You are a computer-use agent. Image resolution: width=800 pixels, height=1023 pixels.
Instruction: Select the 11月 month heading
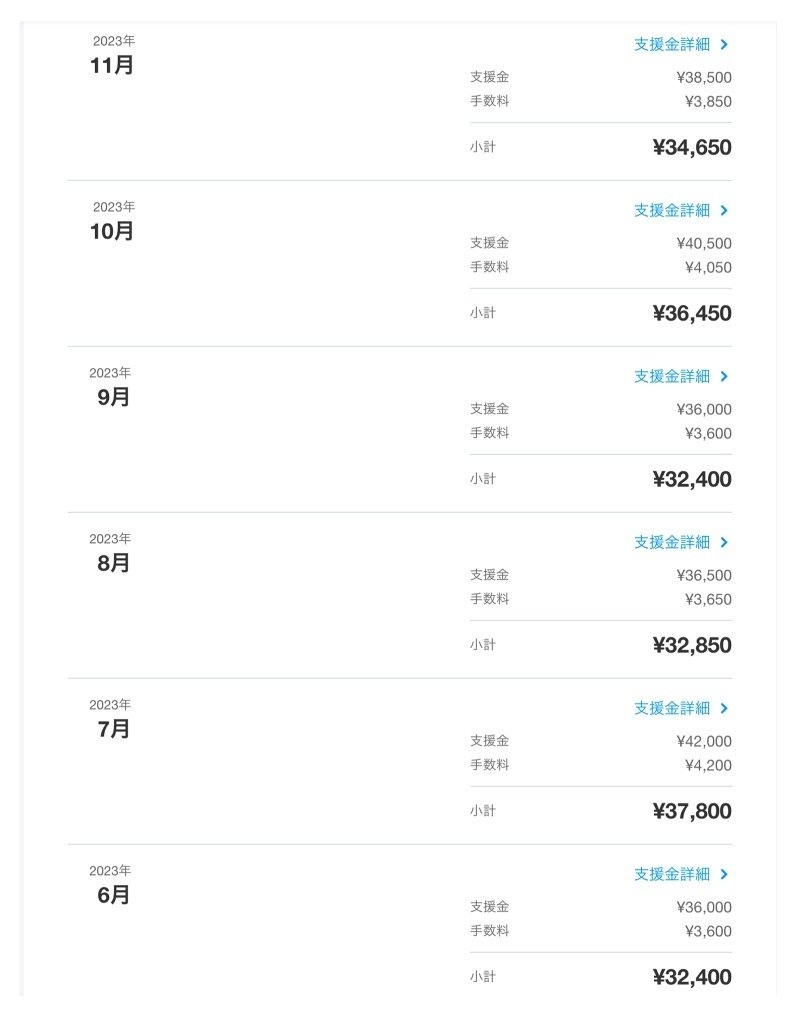tap(112, 66)
